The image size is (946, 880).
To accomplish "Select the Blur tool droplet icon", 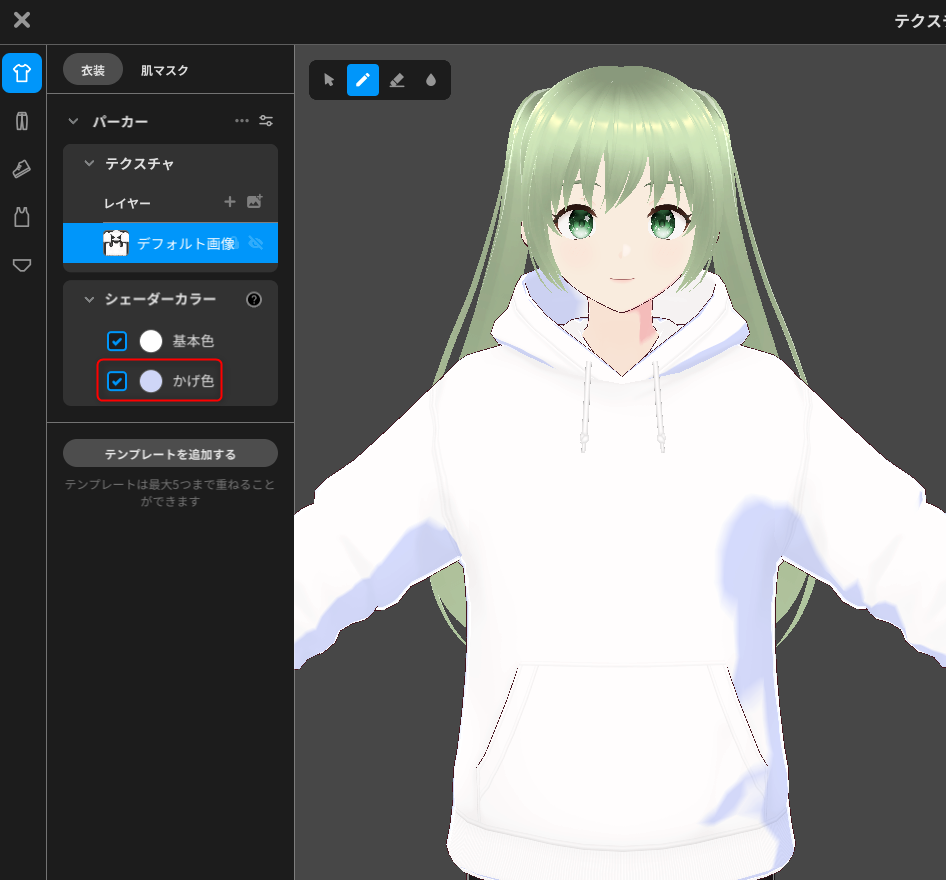I will coord(431,80).
